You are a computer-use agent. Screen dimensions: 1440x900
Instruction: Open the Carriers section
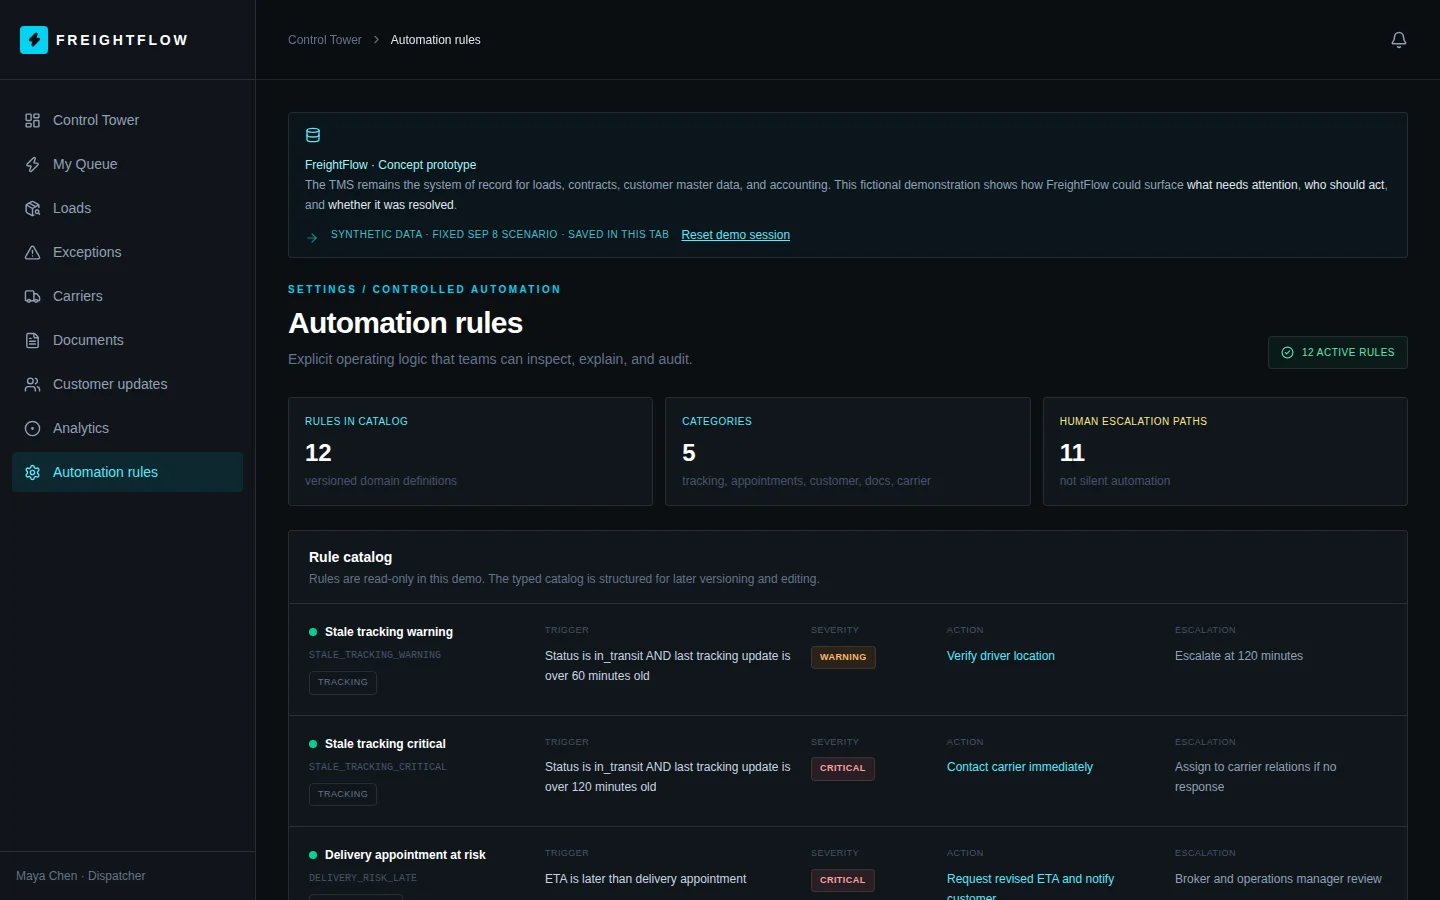[x=127, y=296]
